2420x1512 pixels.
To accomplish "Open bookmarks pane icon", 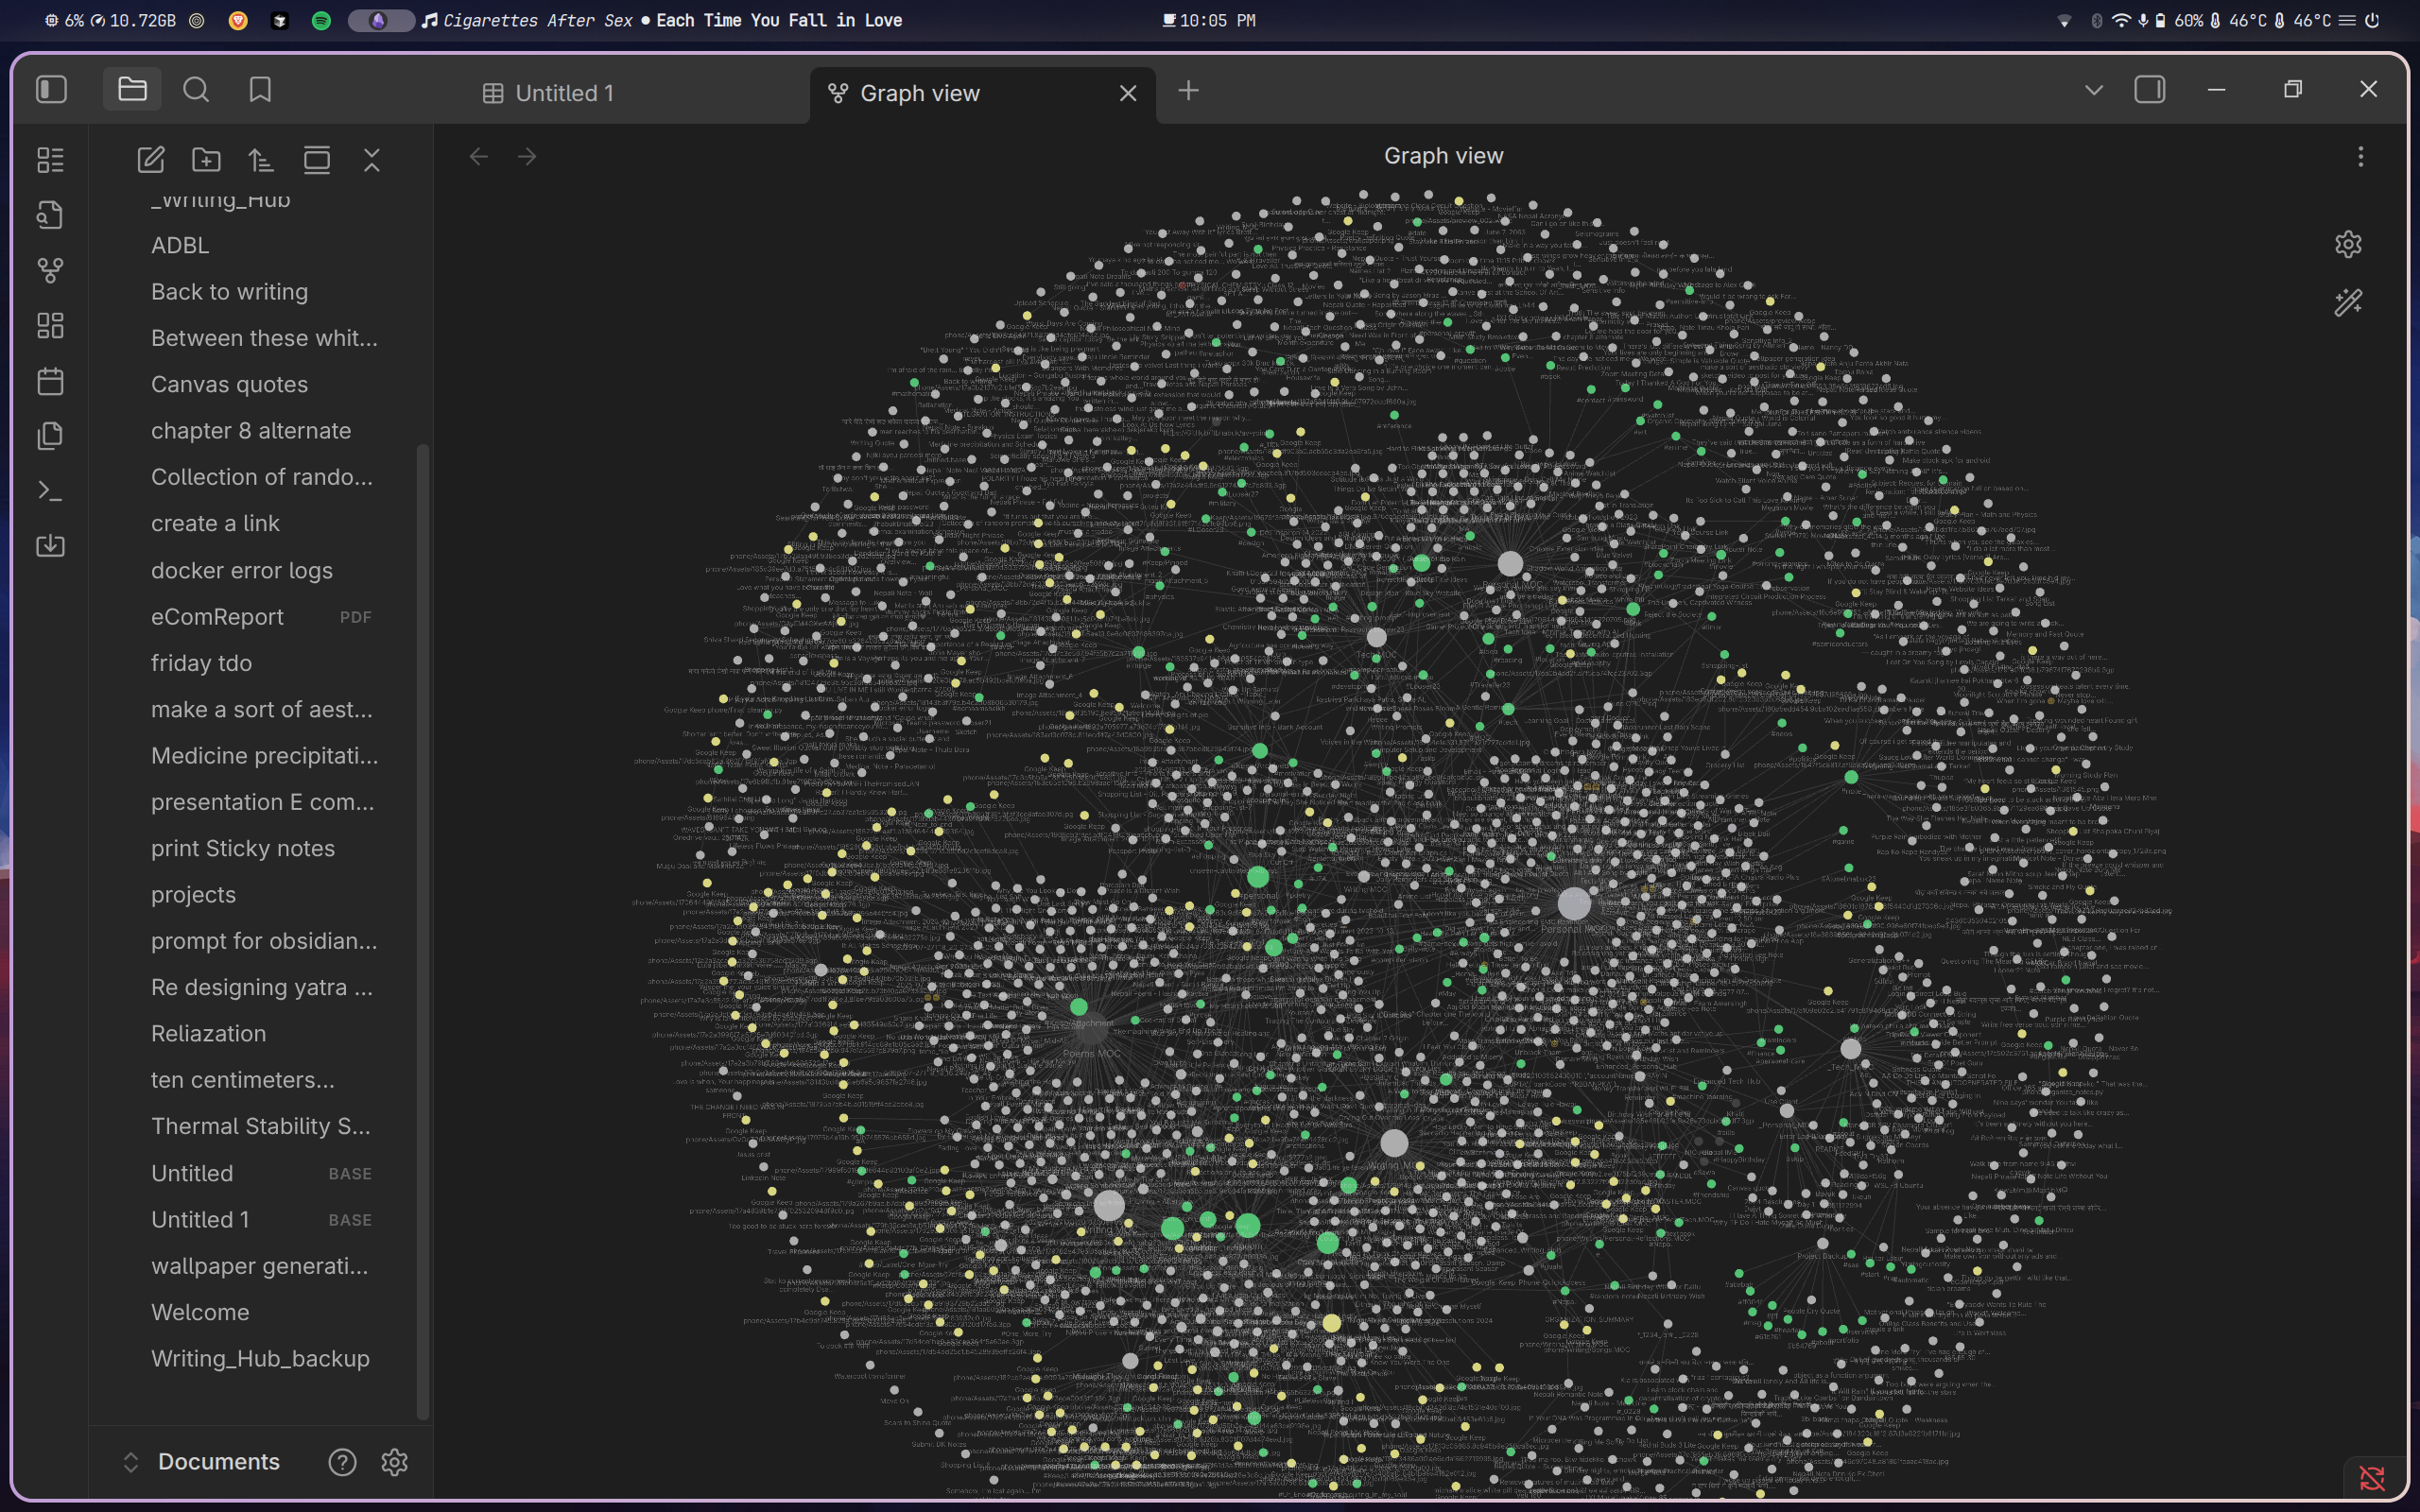I will coord(260,90).
